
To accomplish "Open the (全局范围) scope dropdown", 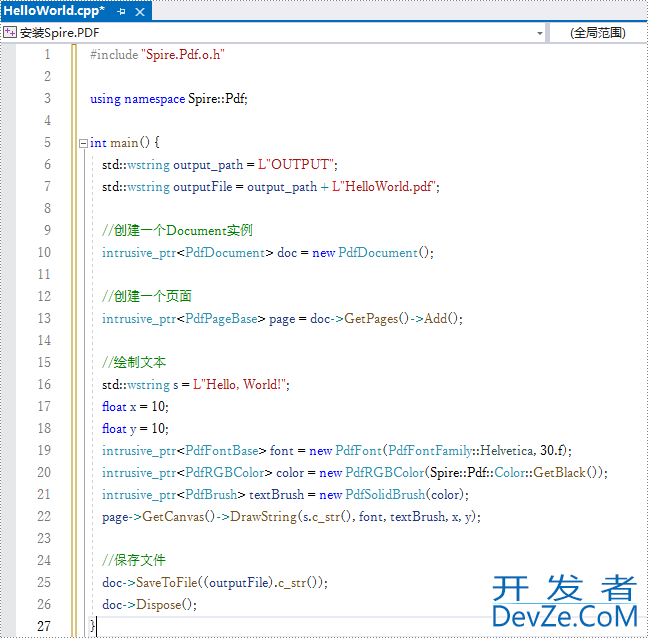I will click(x=598, y=33).
